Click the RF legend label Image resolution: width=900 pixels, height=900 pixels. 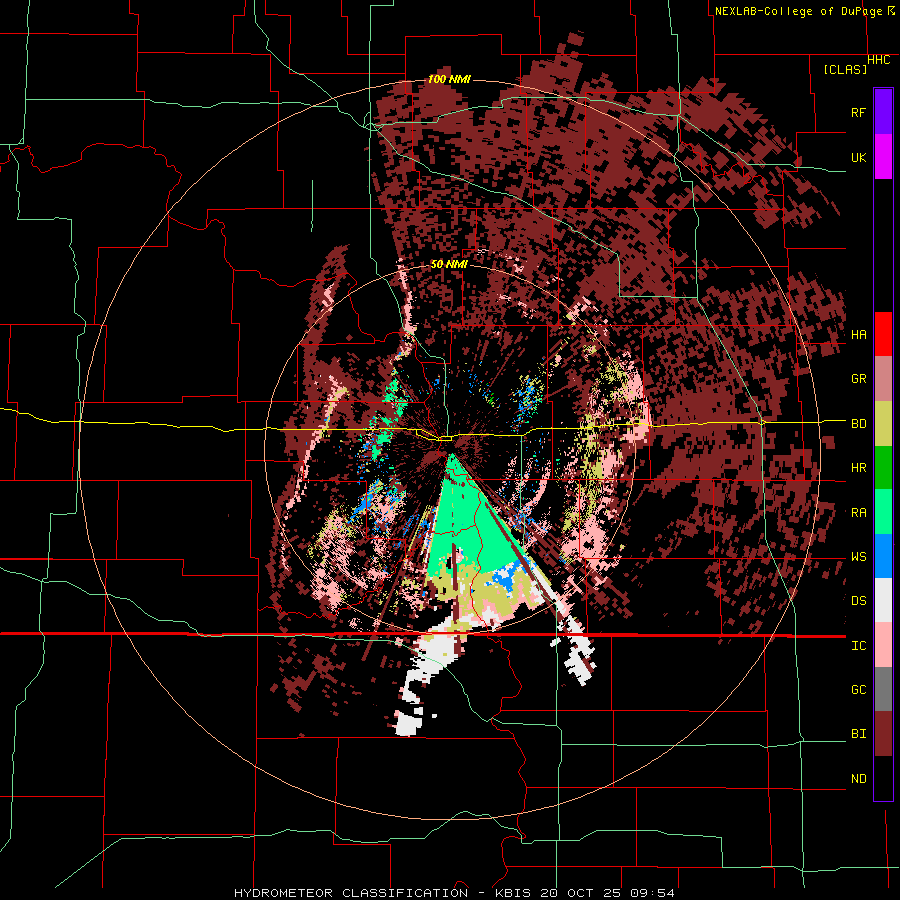pyautogui.click(x=859, y=112)
